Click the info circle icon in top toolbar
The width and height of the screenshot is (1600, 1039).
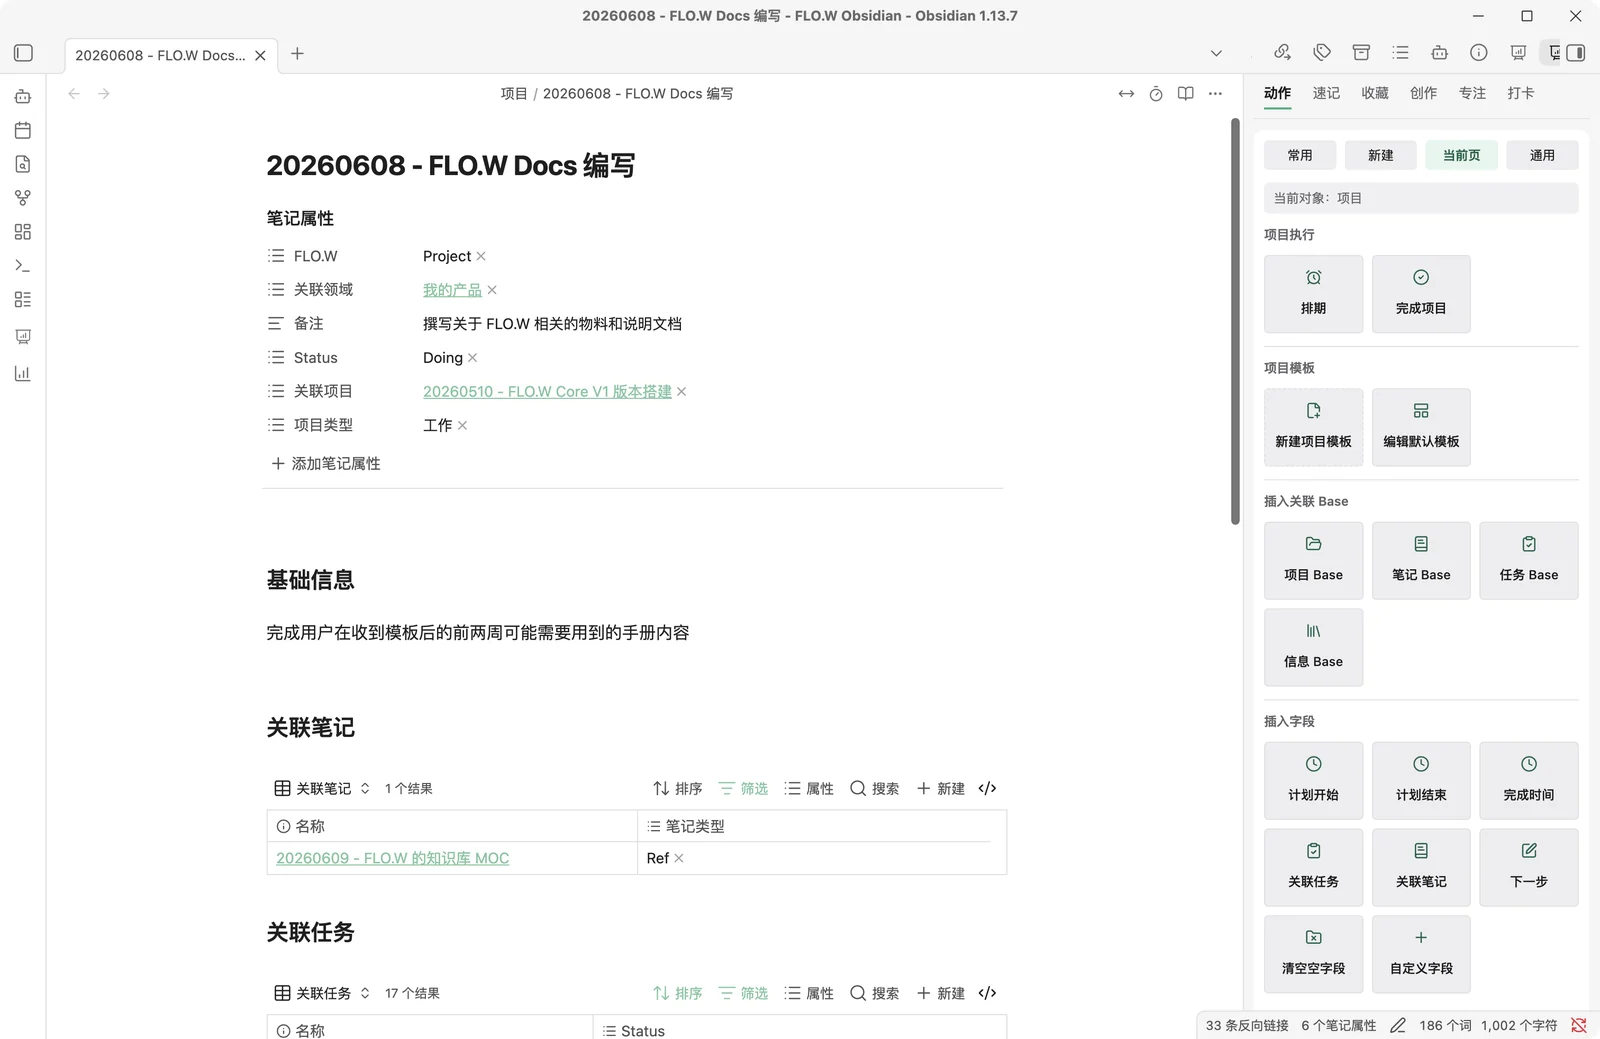(x=1479, y=53)
